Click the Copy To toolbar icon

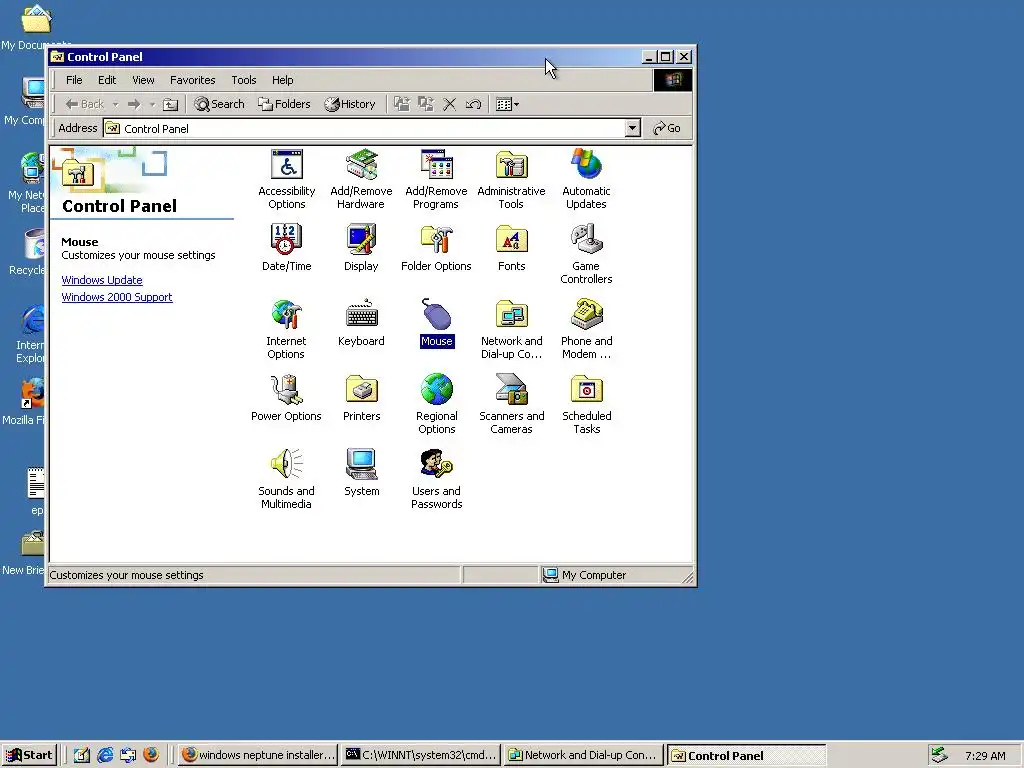[x=426, y=104]
